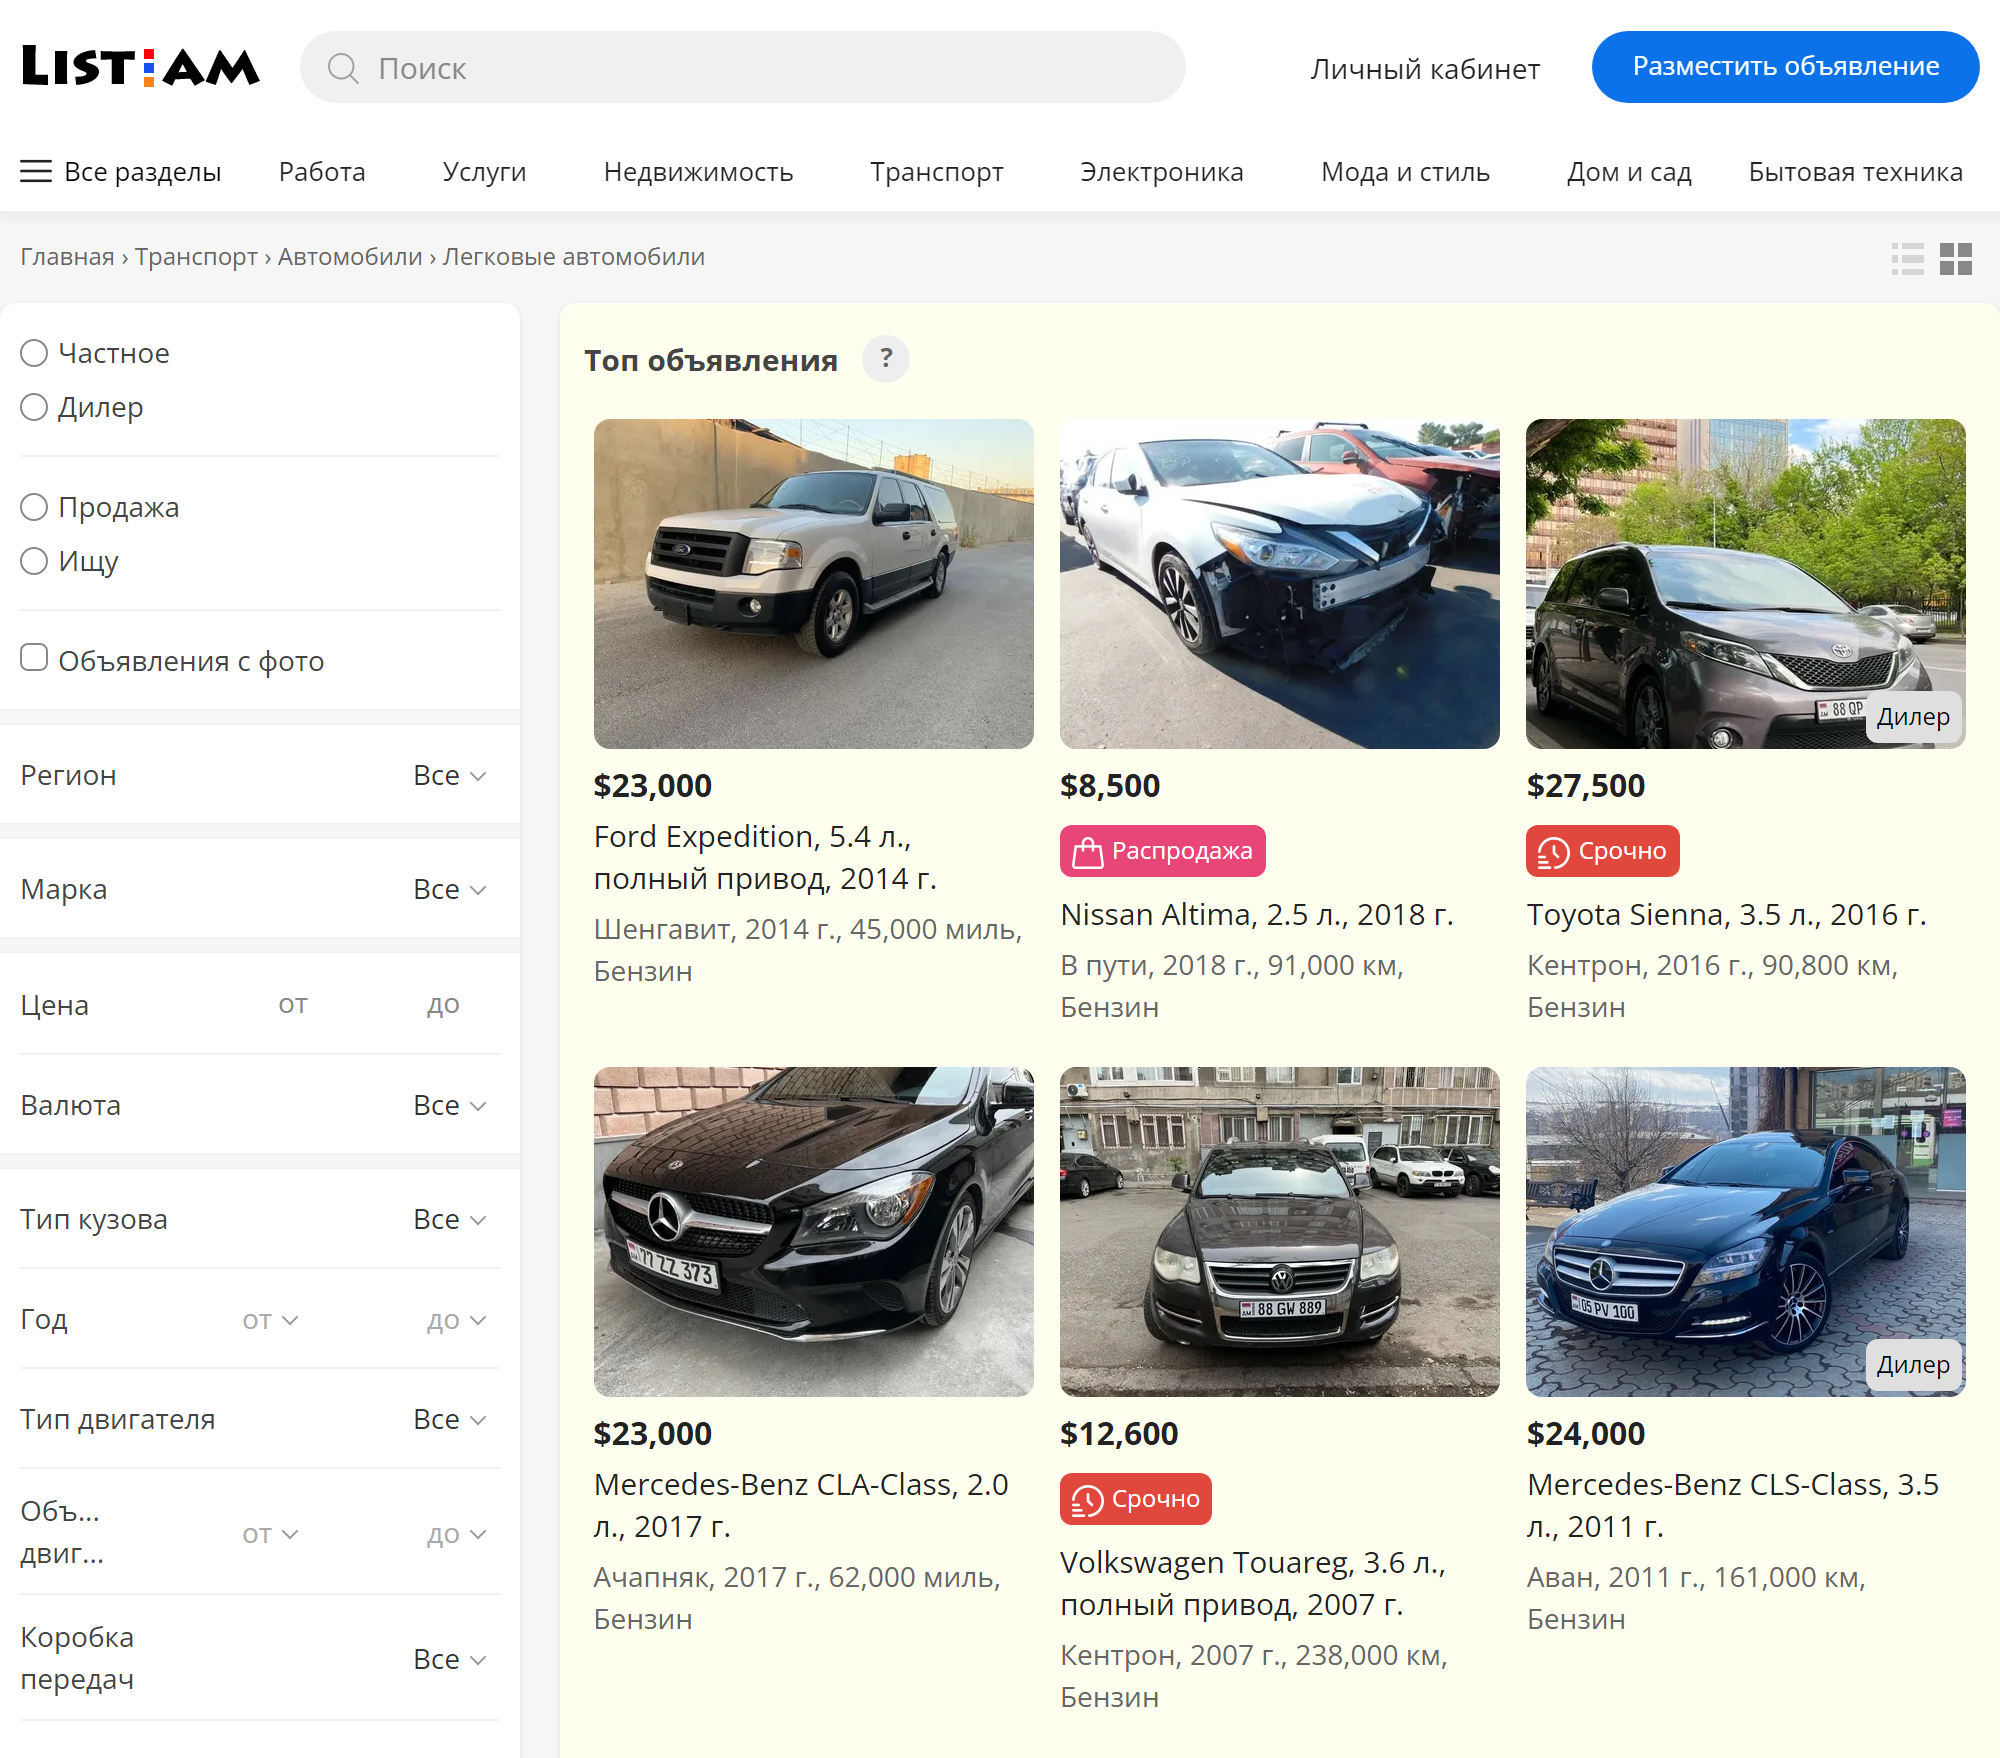Open Ford Expedition listing title
The width and height of the screenshot is (2000, 1758).
(x=765, y=857)
